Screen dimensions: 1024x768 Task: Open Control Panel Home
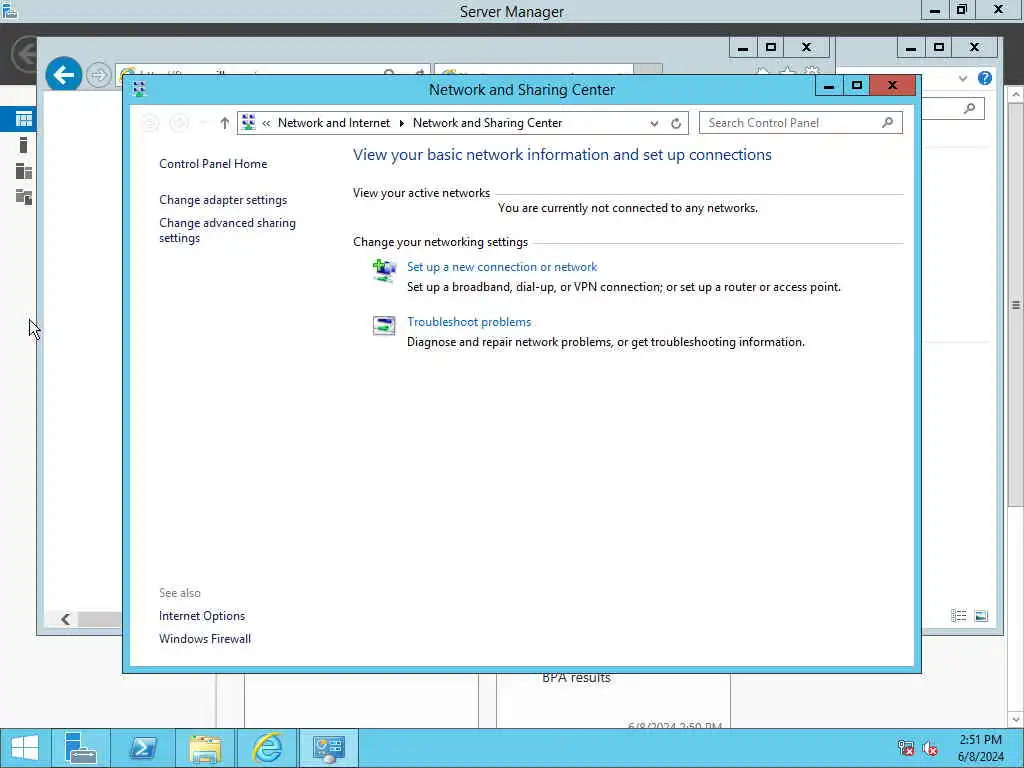click(x=213, y=164)
